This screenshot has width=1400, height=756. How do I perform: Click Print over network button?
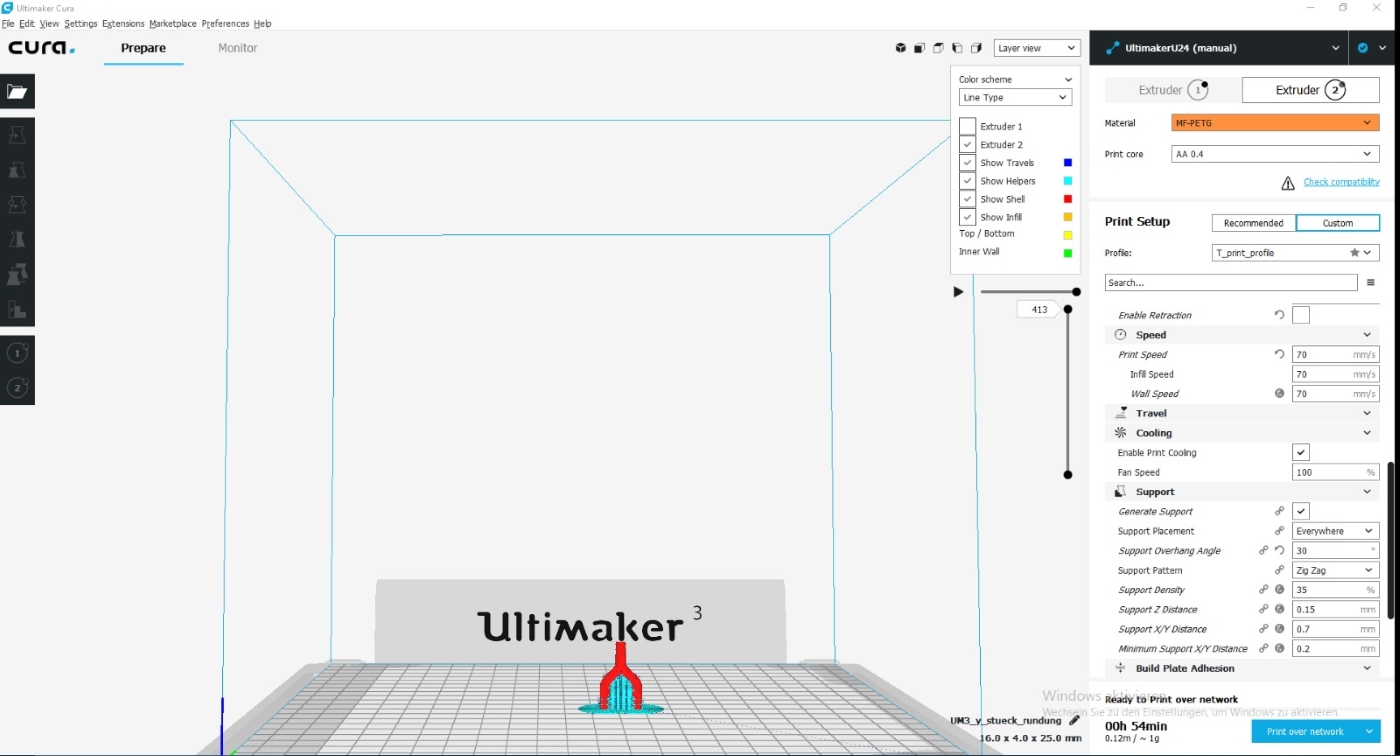click(1305, 732)
